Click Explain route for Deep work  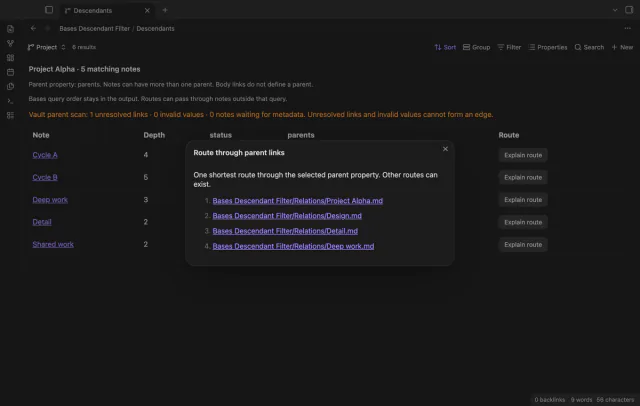pos(523,200)
